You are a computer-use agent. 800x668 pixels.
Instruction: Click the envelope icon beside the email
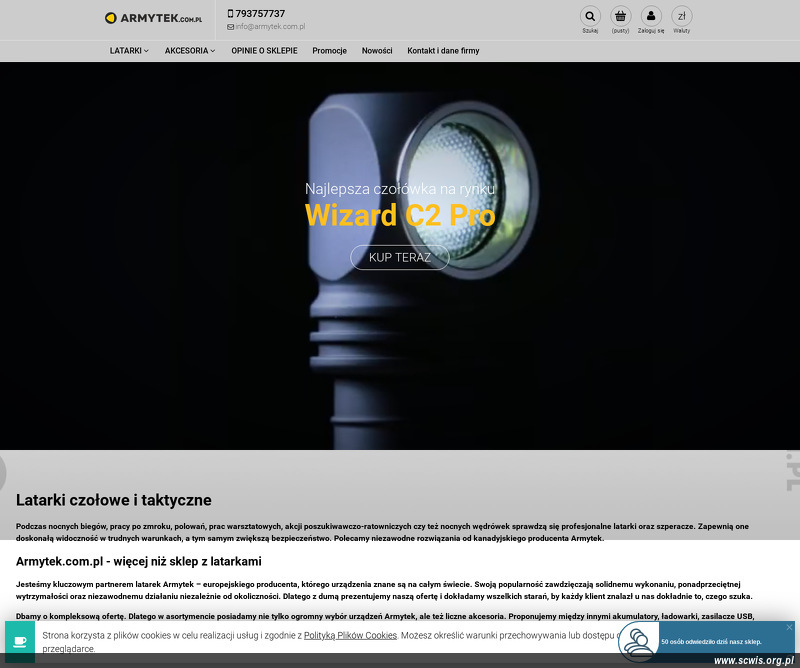click(x=231, y=27)
